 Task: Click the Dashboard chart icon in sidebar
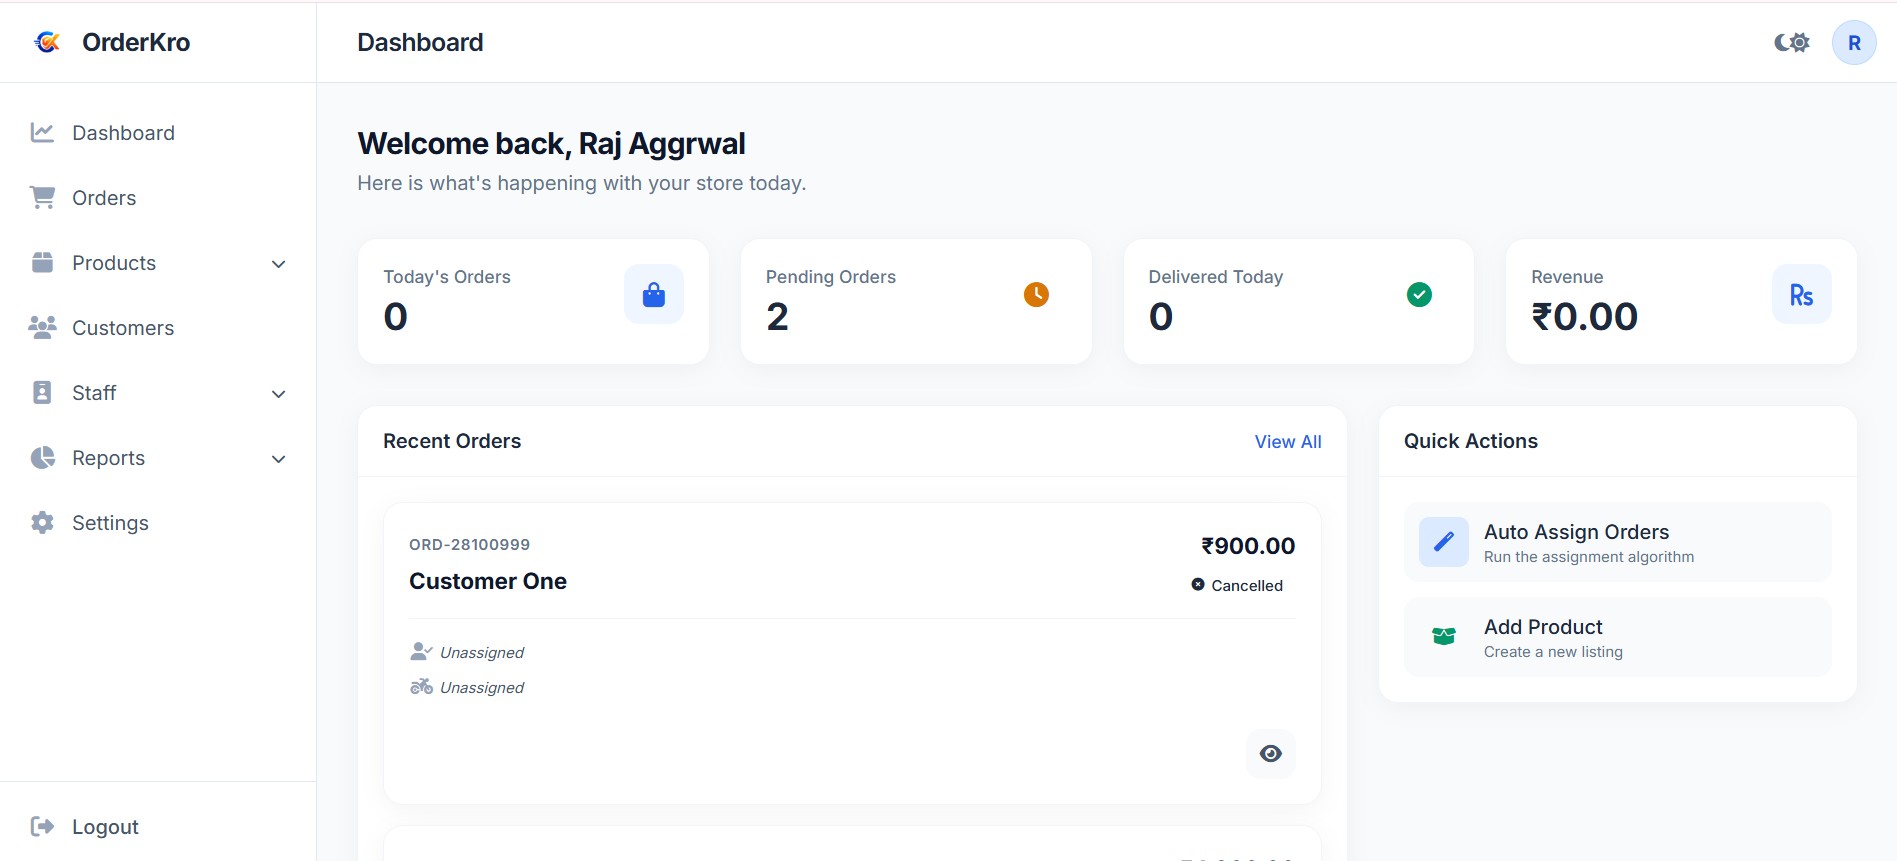point(42,133)
